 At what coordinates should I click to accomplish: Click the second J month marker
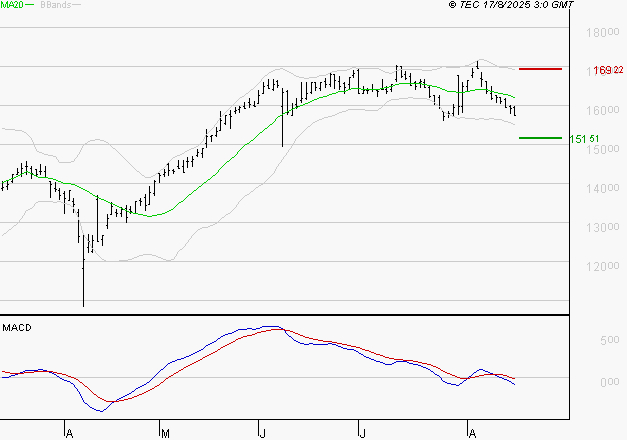point(362,434)
